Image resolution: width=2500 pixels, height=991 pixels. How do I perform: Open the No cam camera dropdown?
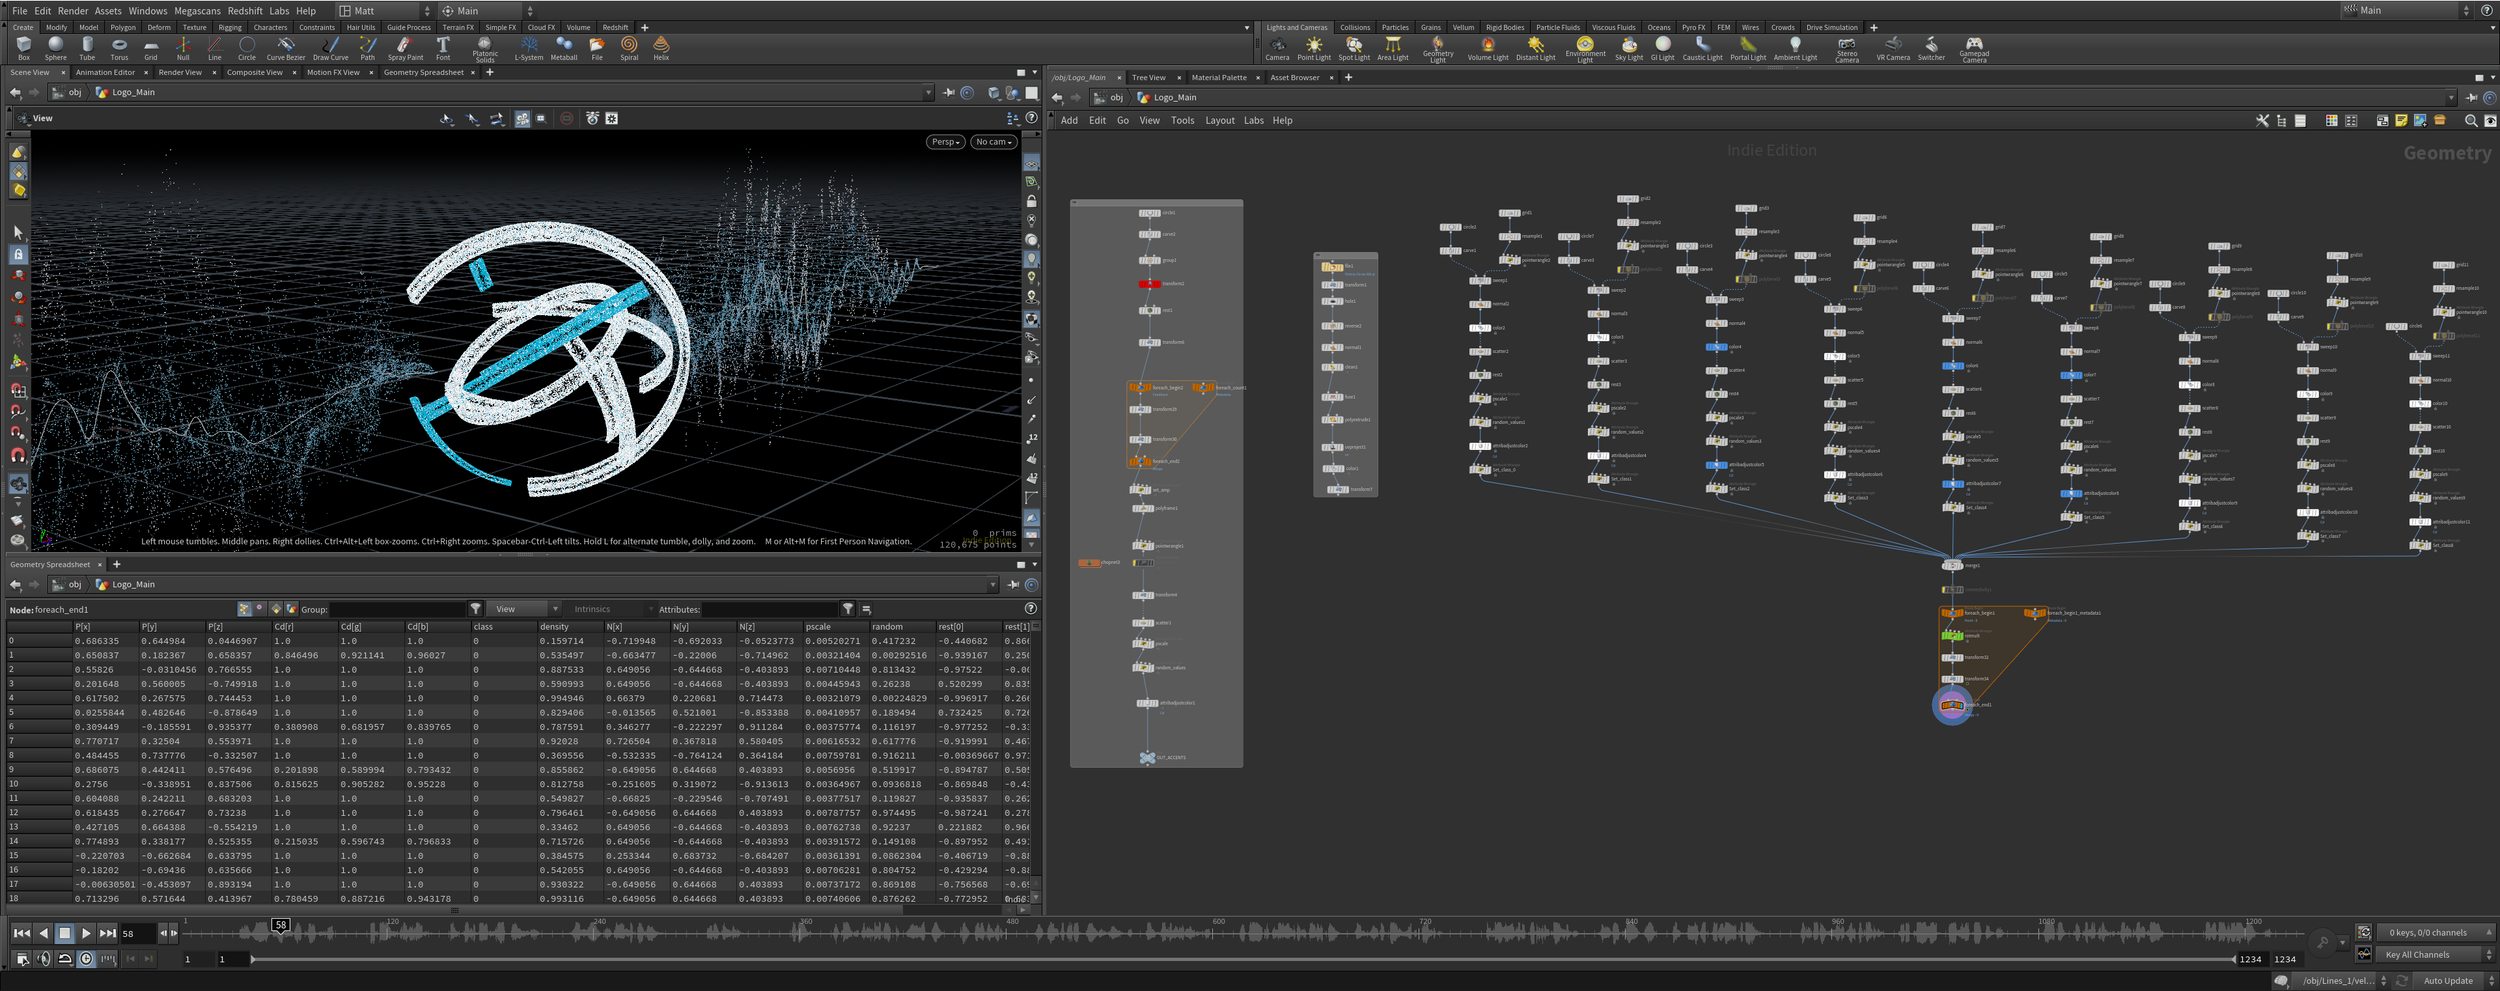993,142
